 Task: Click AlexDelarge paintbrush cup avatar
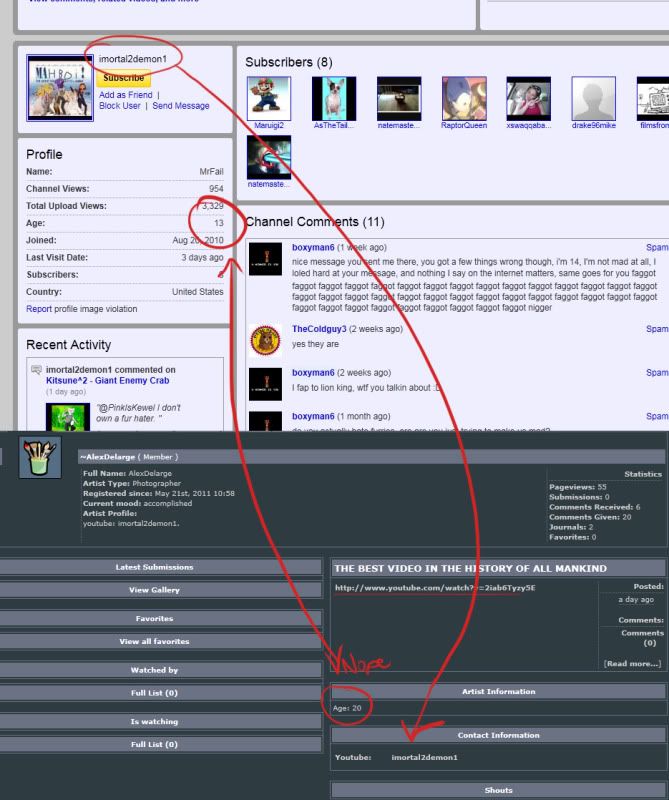click(40, 456)
